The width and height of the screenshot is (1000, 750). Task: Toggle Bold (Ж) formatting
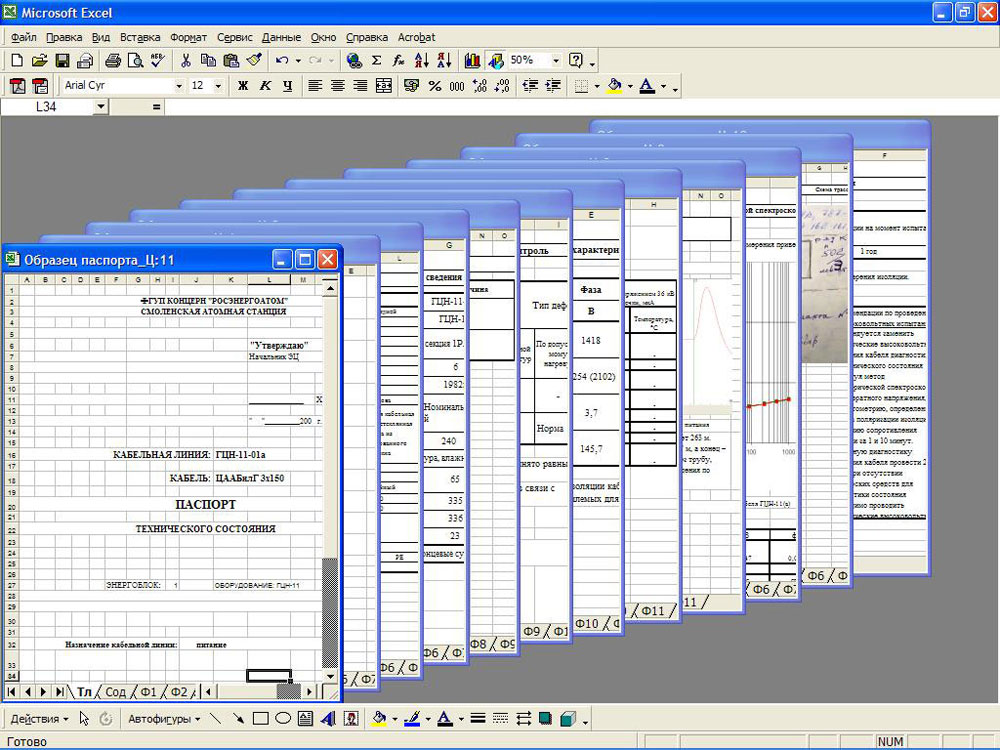tap(242, 85)
